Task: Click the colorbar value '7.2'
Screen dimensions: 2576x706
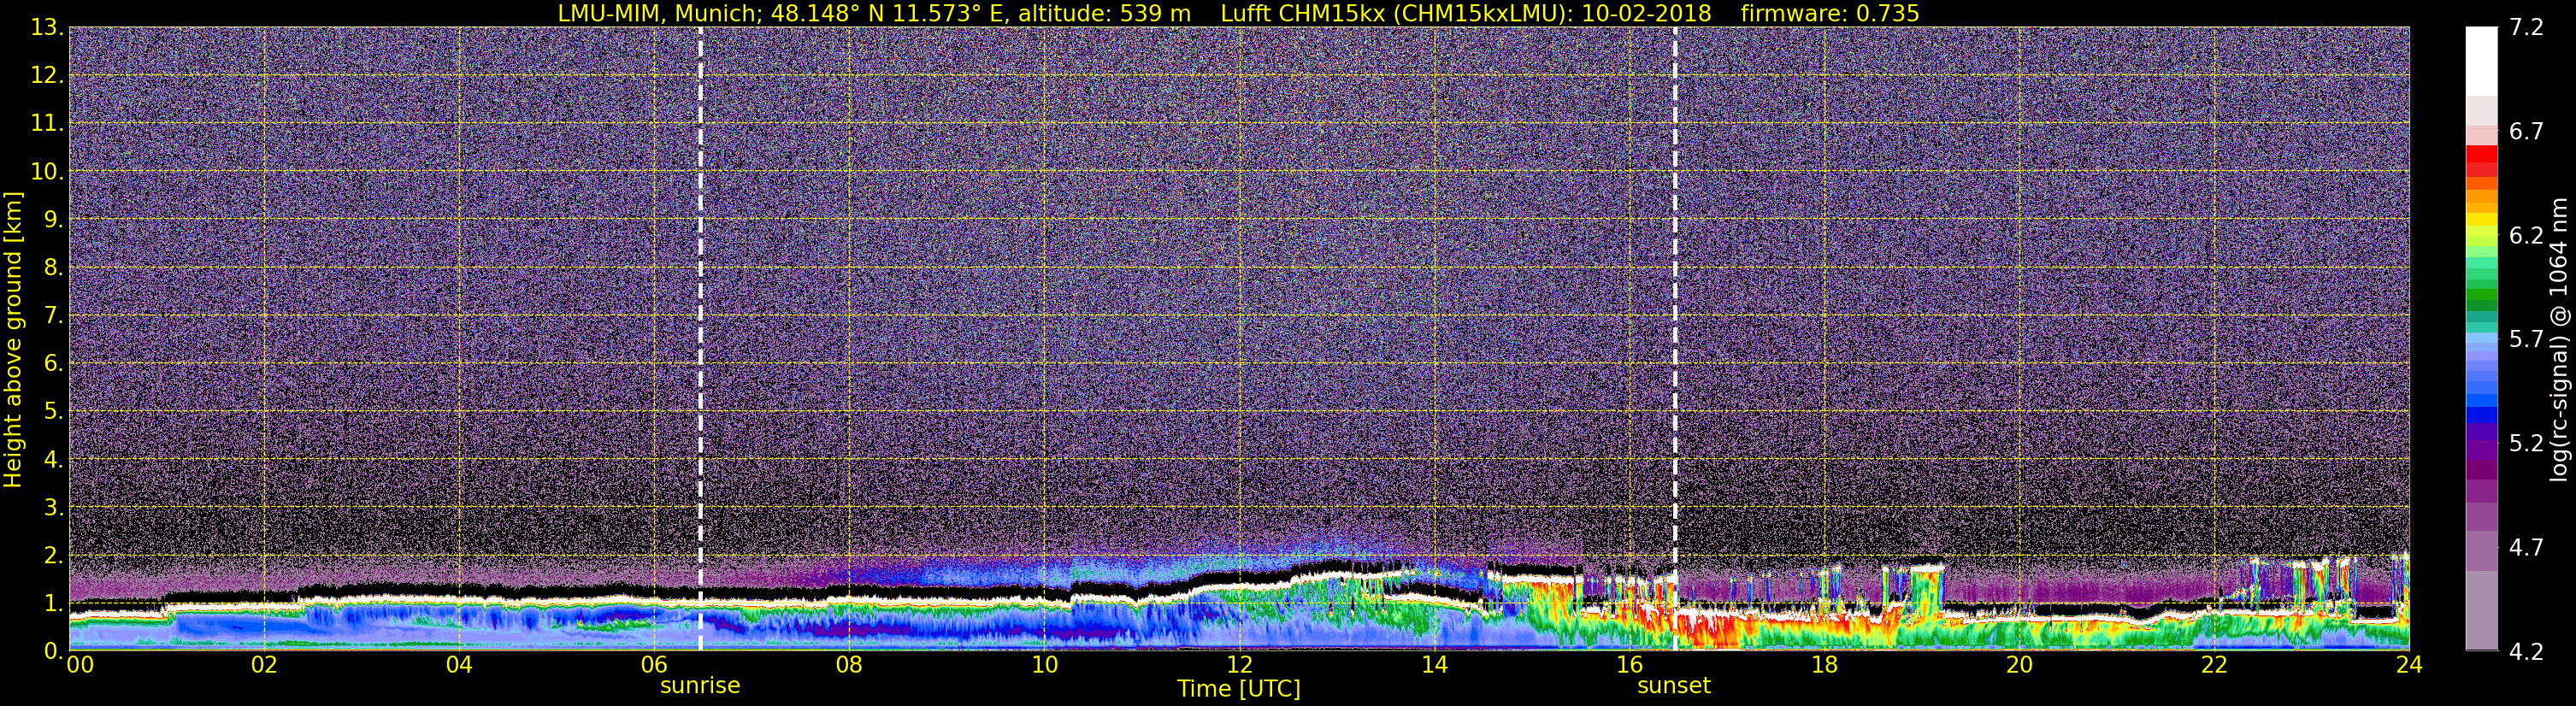Action: pos(2526,27)
